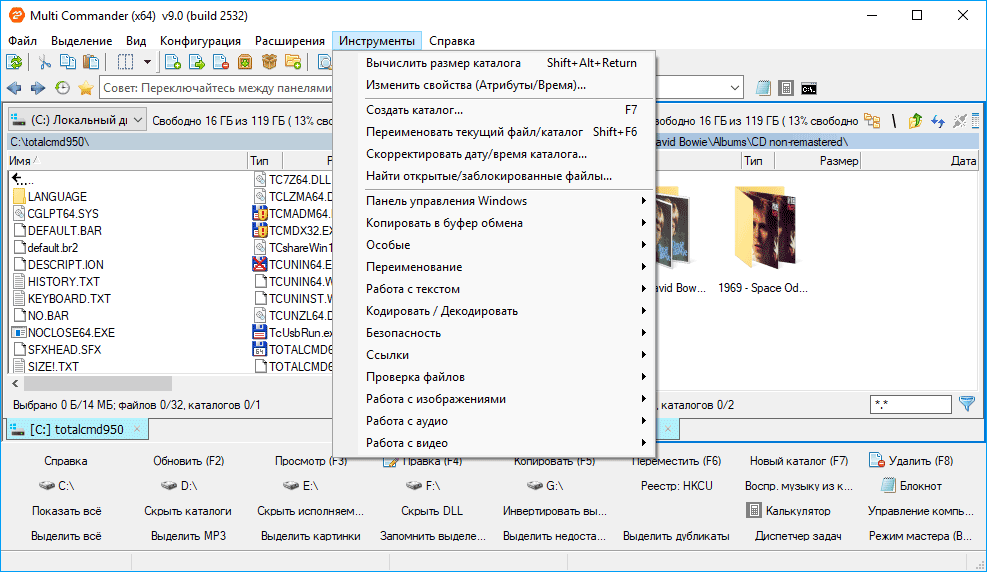
Task: Open the Выделение menu
Action: pyautogui.click(x=81, y=41)
